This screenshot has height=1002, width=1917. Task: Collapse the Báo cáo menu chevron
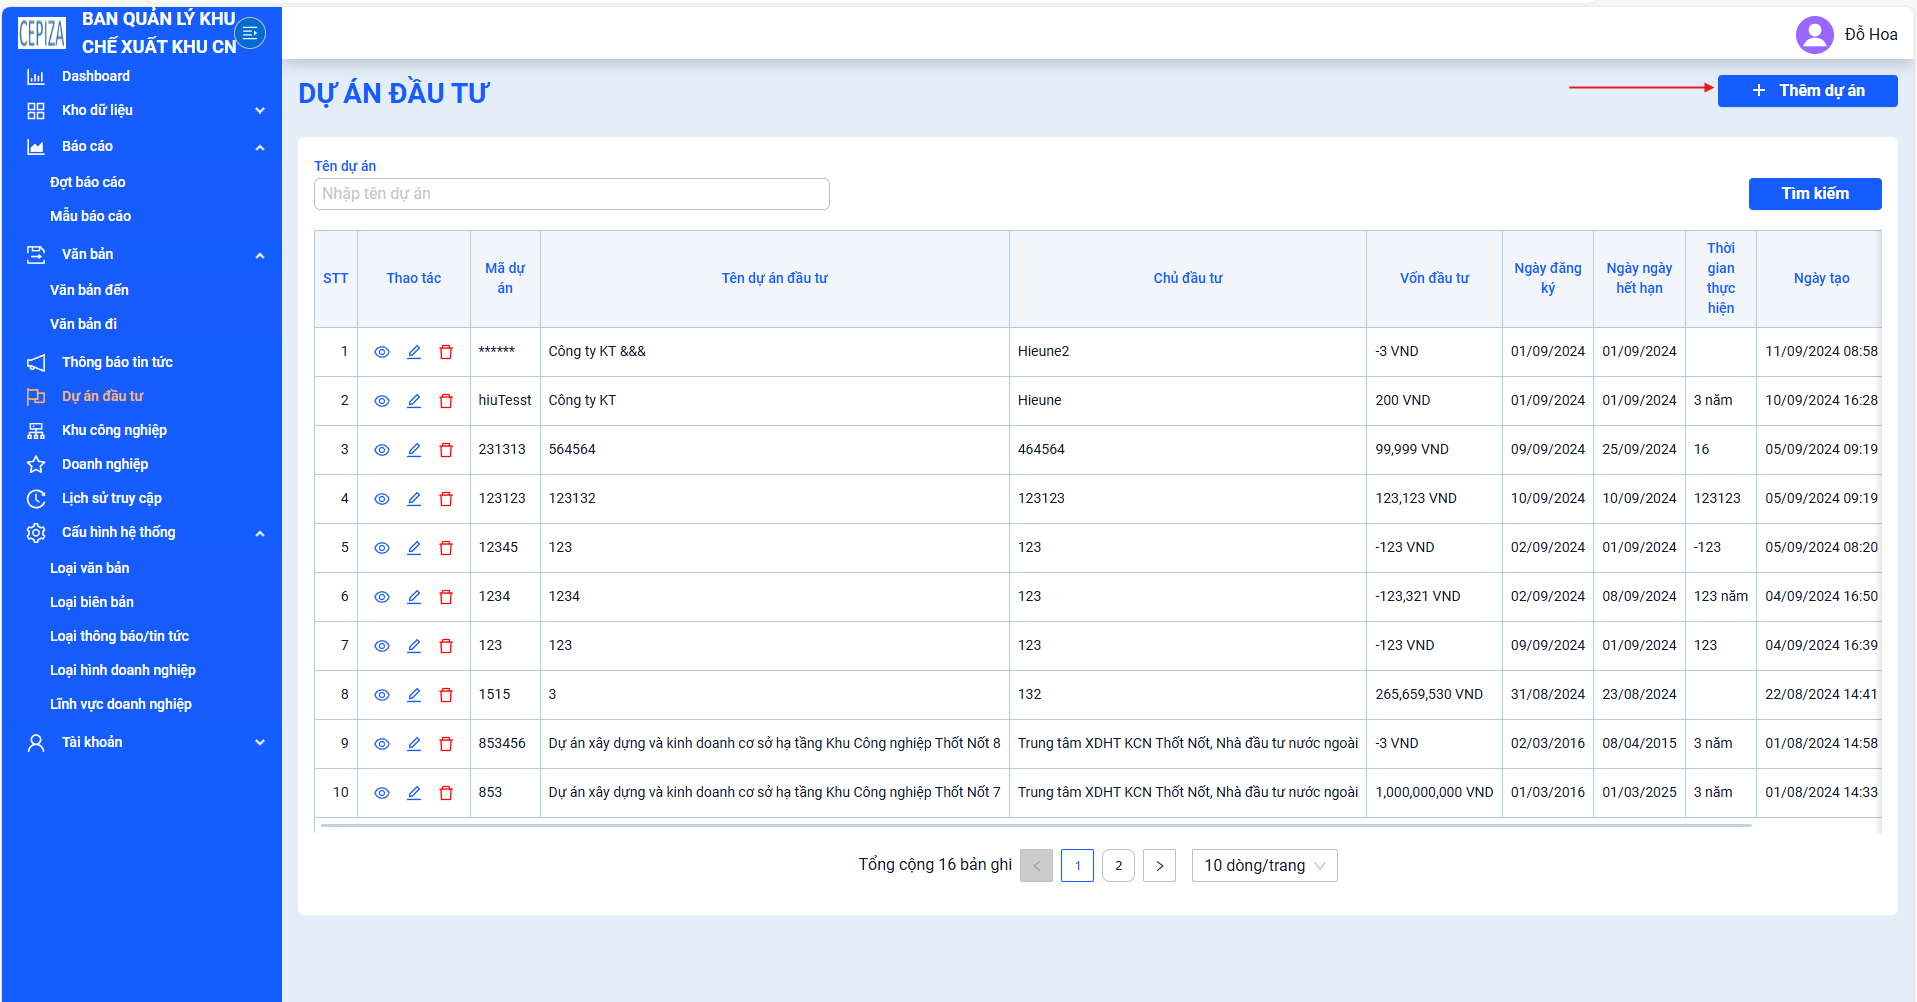pyautogui.click(x=260, y=147)
